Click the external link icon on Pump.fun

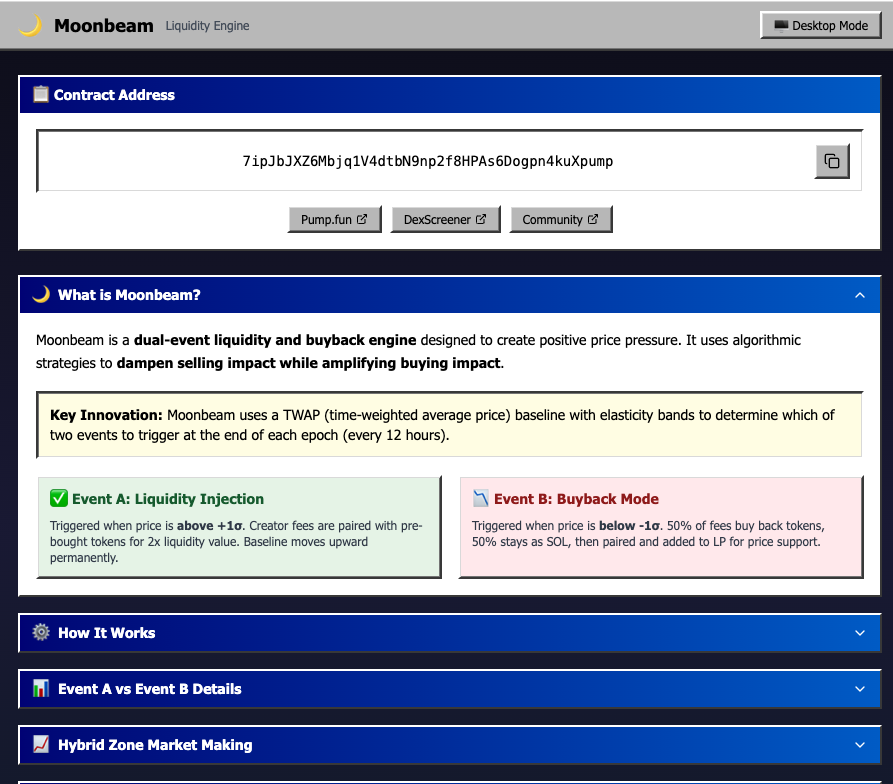[362, 219]
